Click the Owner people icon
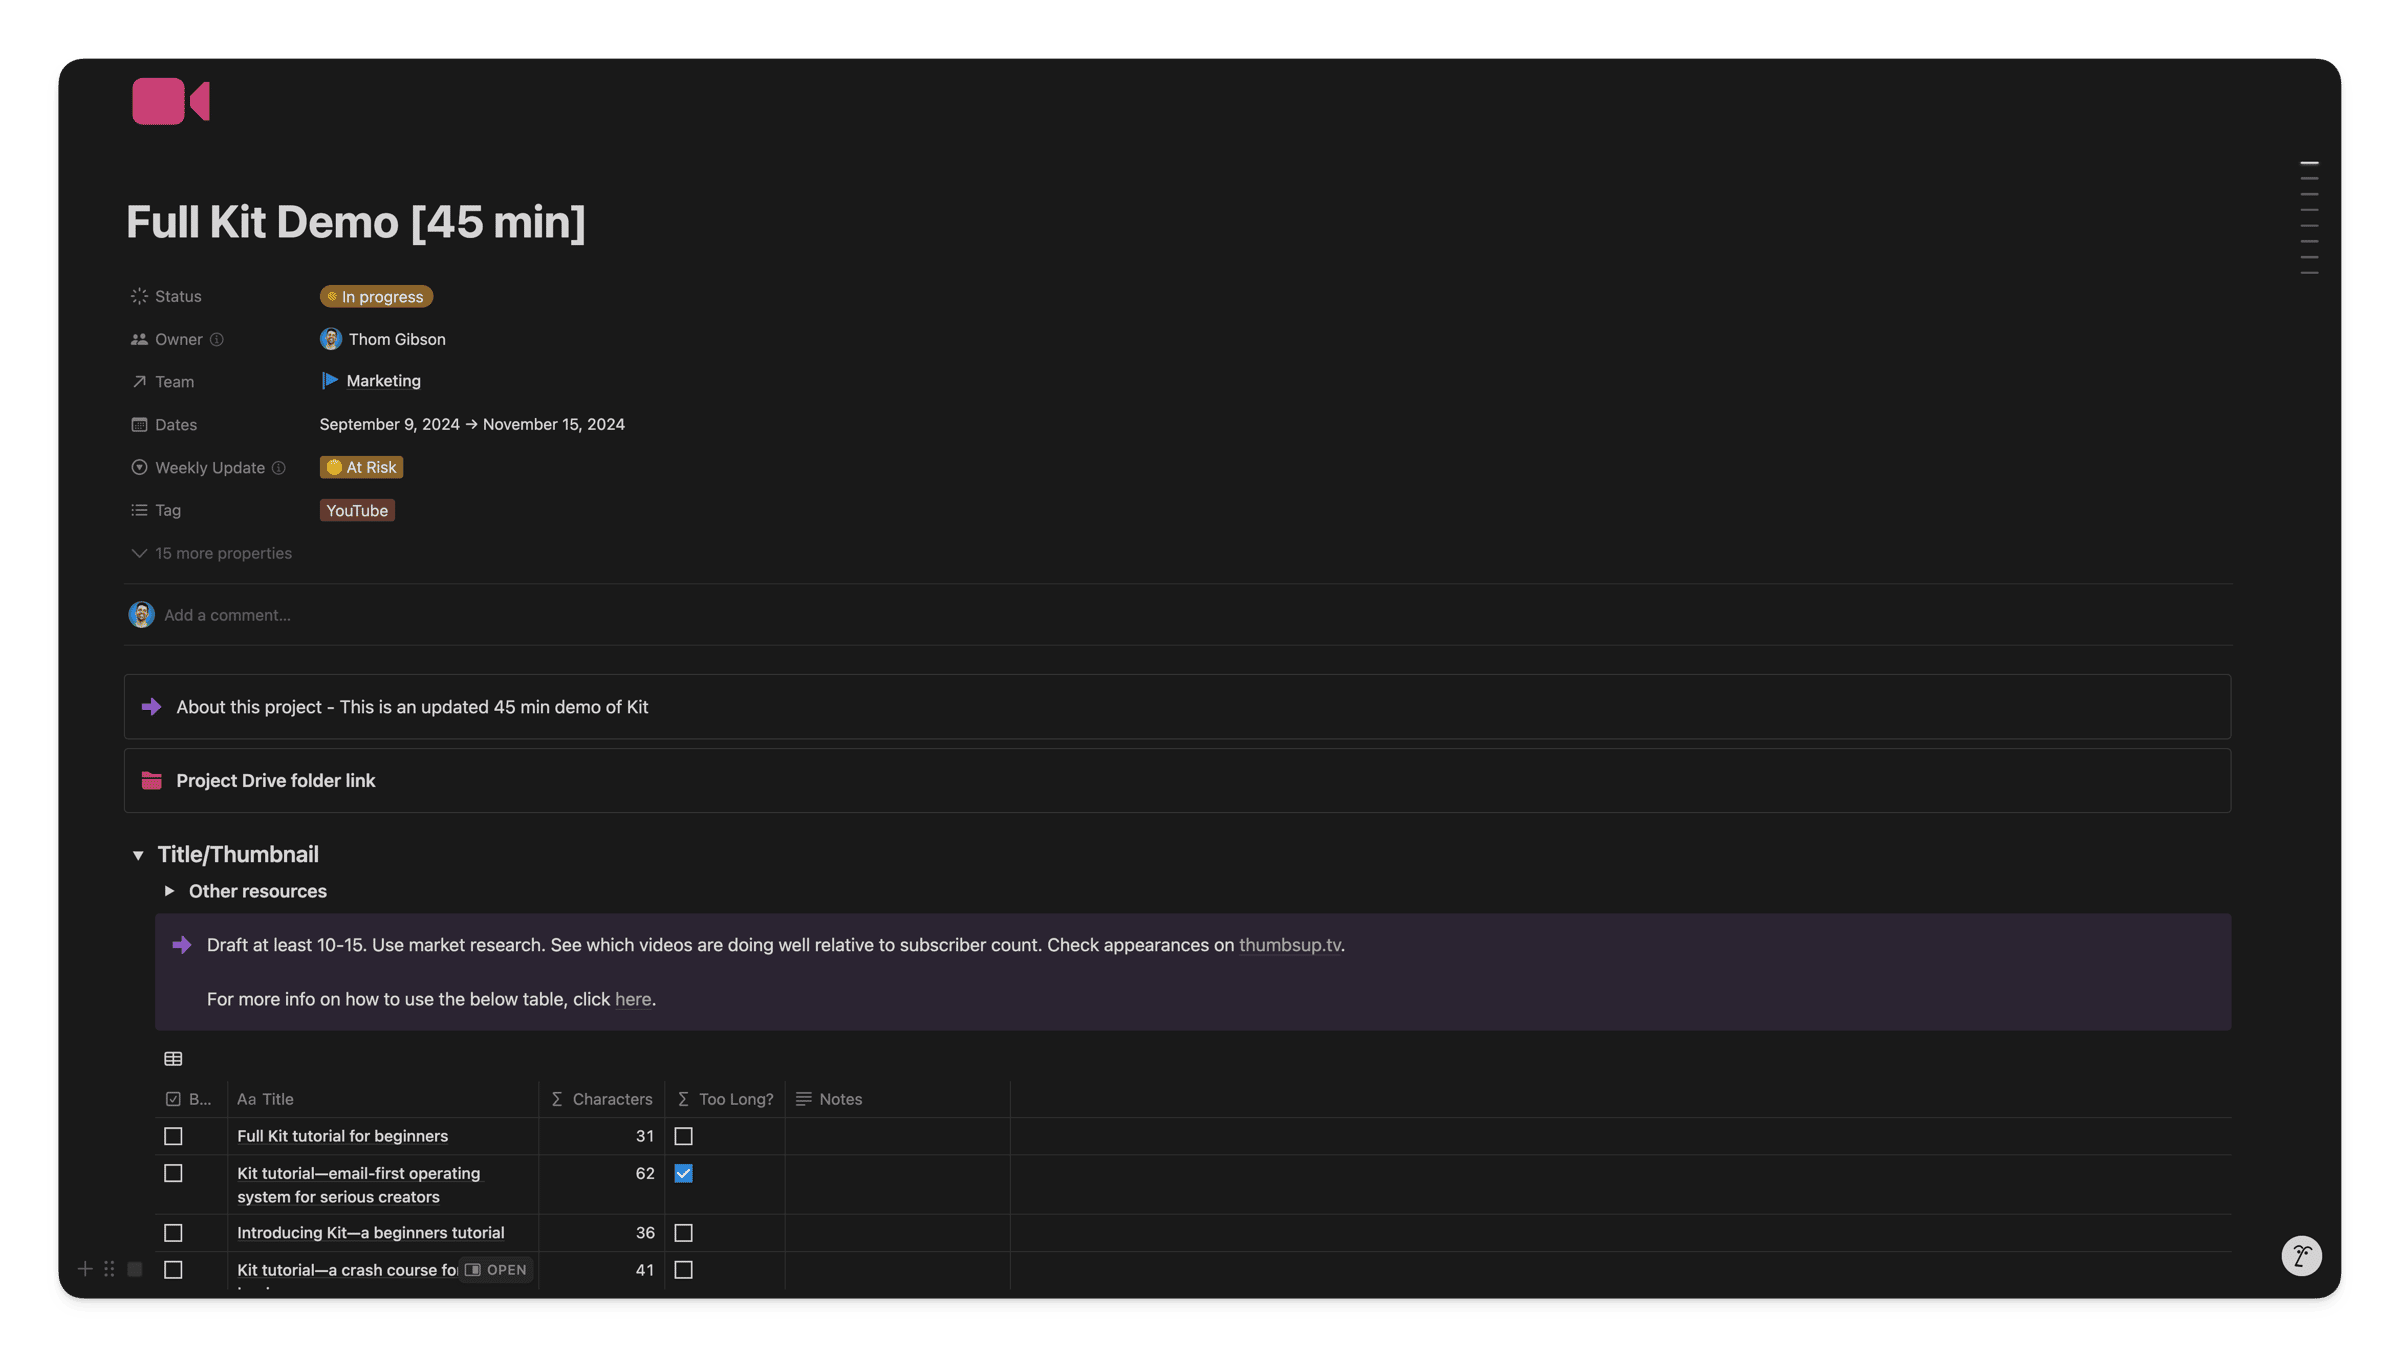The width and height of the screenshot is (2400, 1357). pyautogui.click(x=139, y=340)
